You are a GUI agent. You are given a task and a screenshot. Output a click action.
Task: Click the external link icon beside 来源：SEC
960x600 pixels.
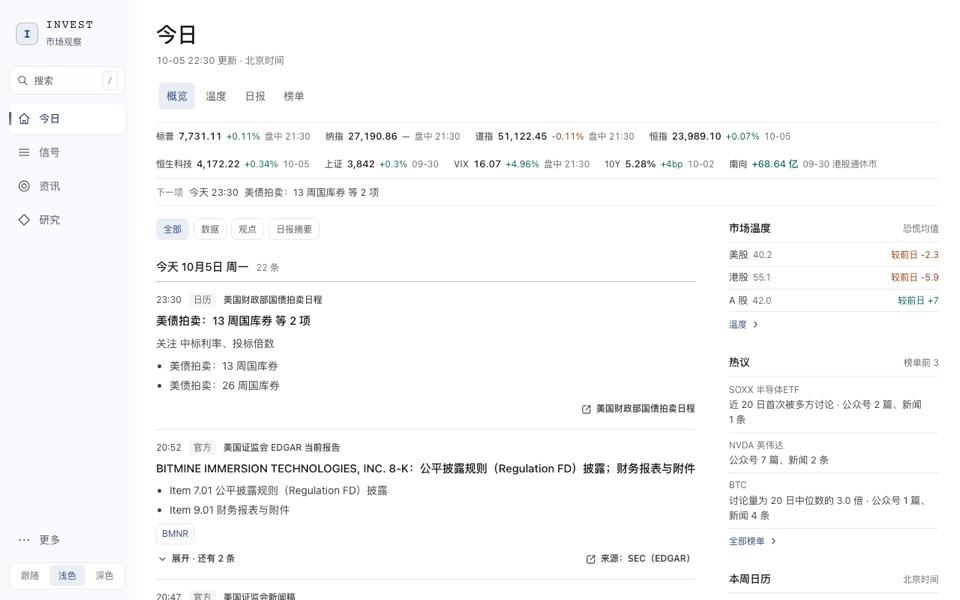[x=591, y=559]
